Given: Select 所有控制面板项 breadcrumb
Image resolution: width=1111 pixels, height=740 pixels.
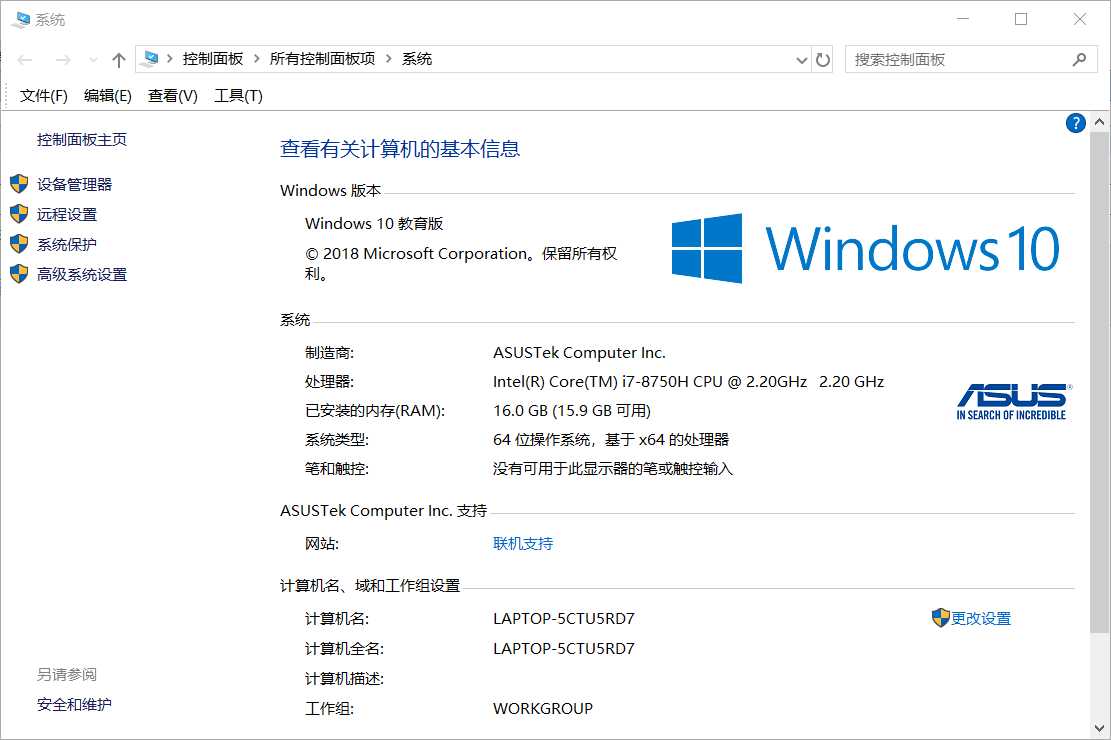Looking at the screenshot, I should pyautogui.click(x=322, y=59).
